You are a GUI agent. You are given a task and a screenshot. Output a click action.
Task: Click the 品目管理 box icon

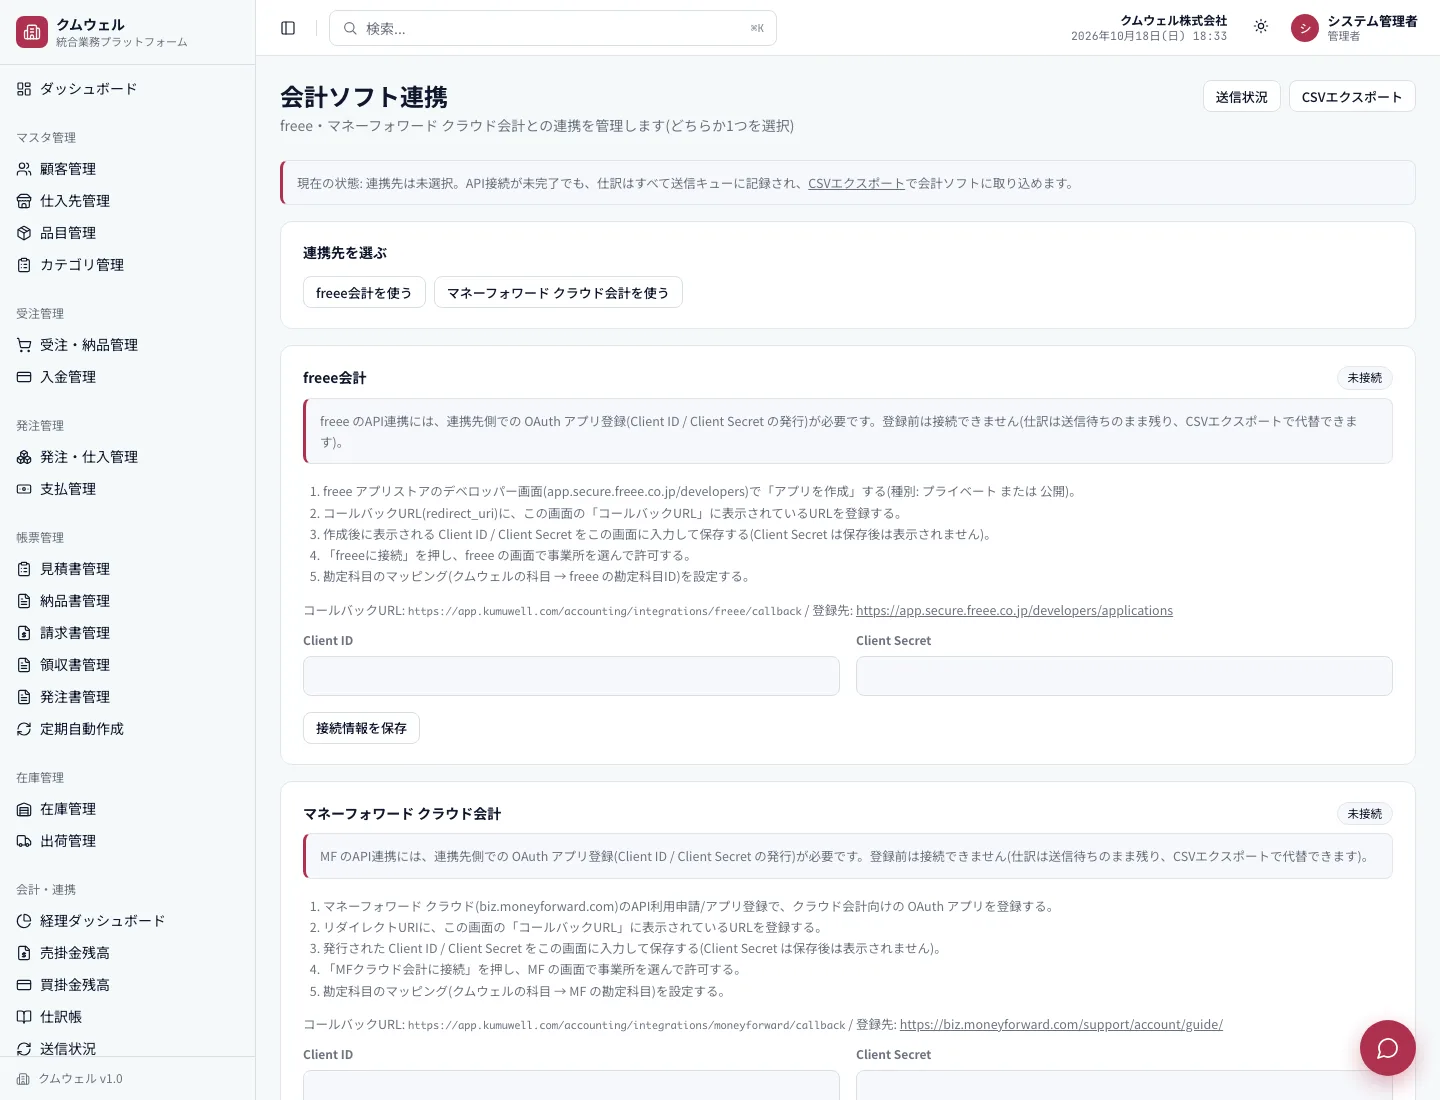pyautogui.click(x=24, y=233)
